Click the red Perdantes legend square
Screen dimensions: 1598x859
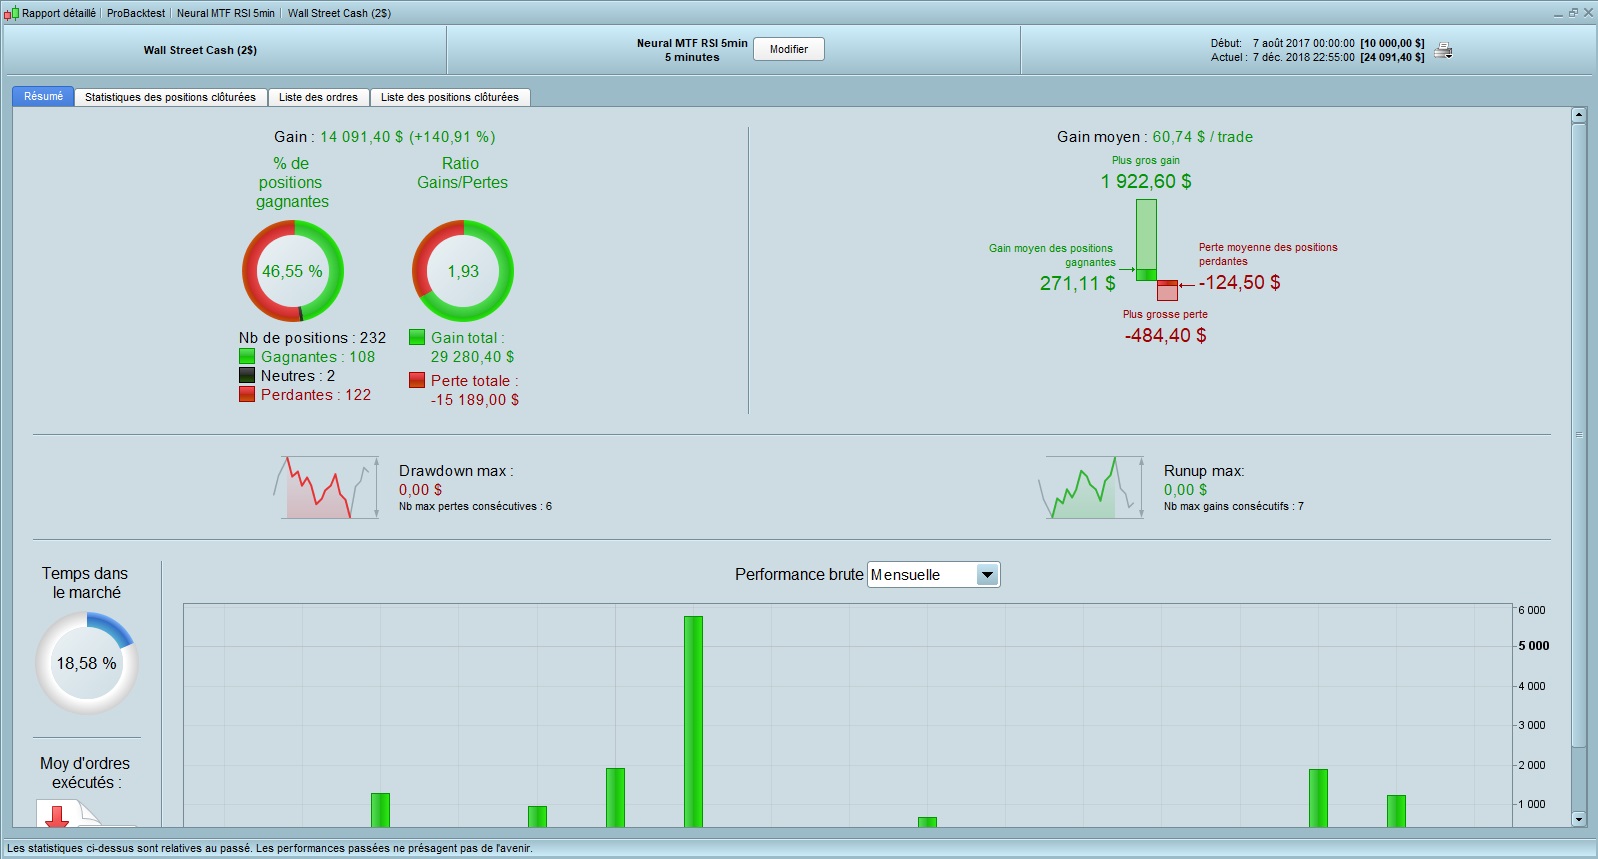pos(247,394)
